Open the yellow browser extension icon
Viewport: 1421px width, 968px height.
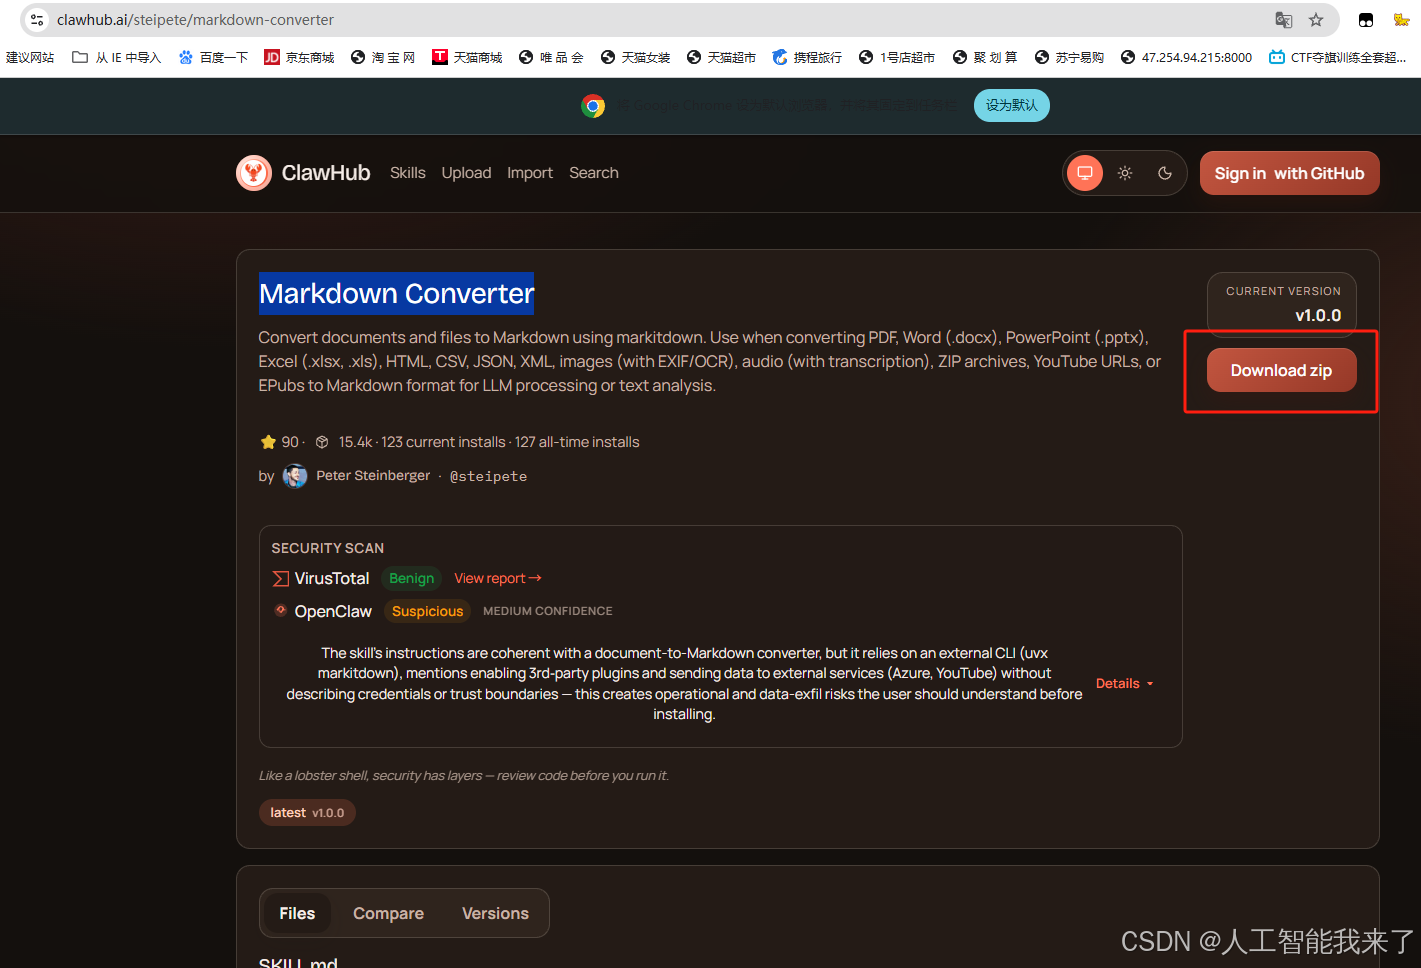pyautogui.click(x=1401, y=20)
